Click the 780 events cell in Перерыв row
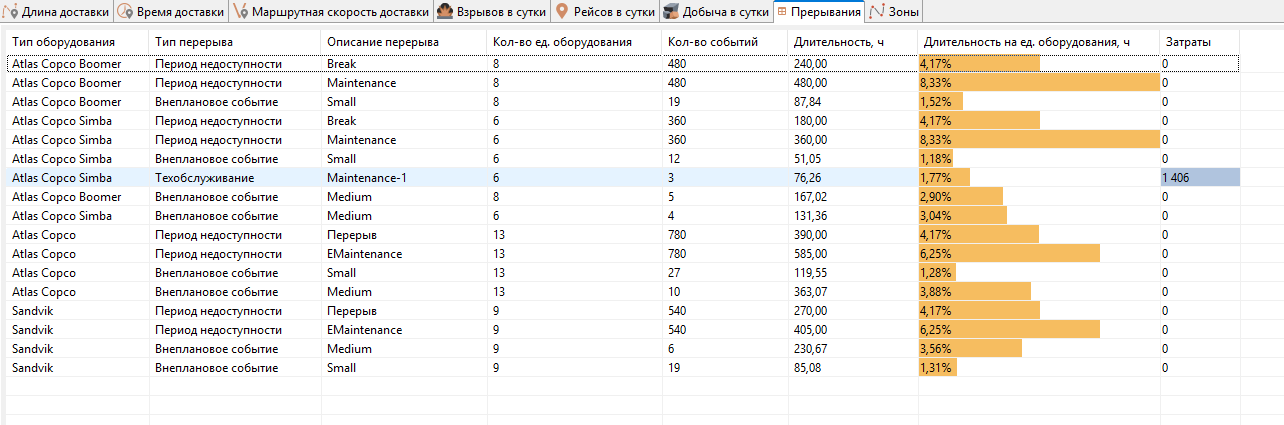This screenshot has height=425, width=1284. pyautogui.click(x=725, y=235)
